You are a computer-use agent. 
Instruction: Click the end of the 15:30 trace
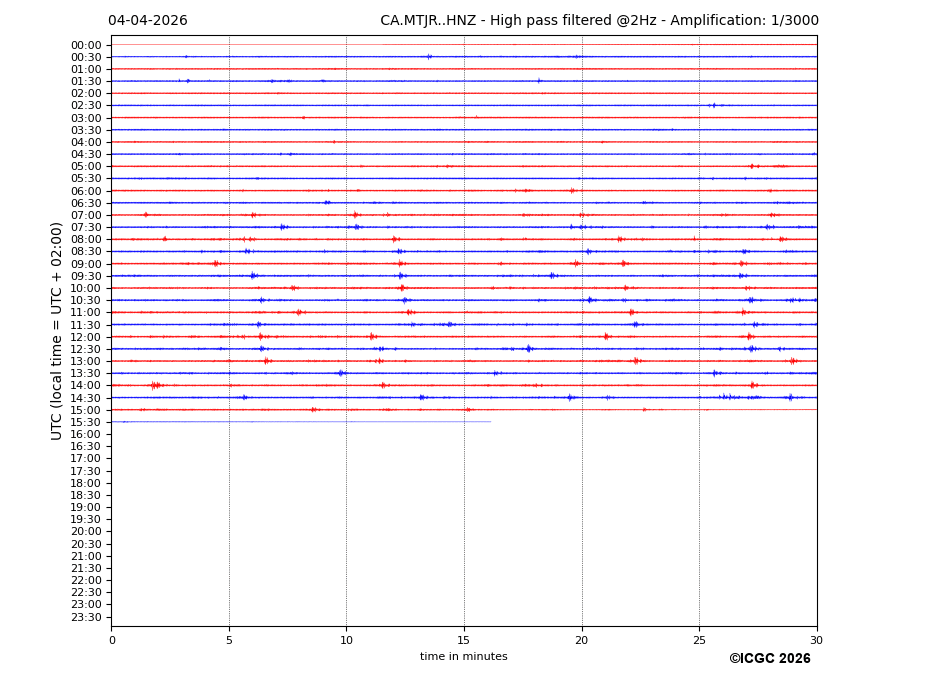(490, 422)
